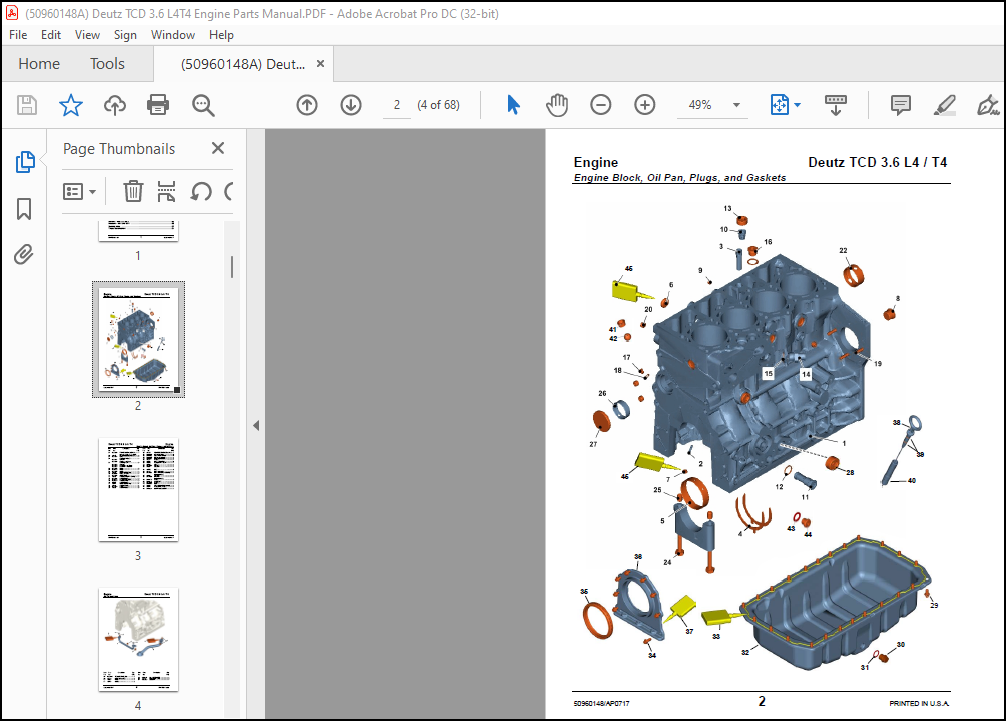1006x721 pixels.
Task: Open the Bookmarks sidebar panel
Action: (24, 208)
